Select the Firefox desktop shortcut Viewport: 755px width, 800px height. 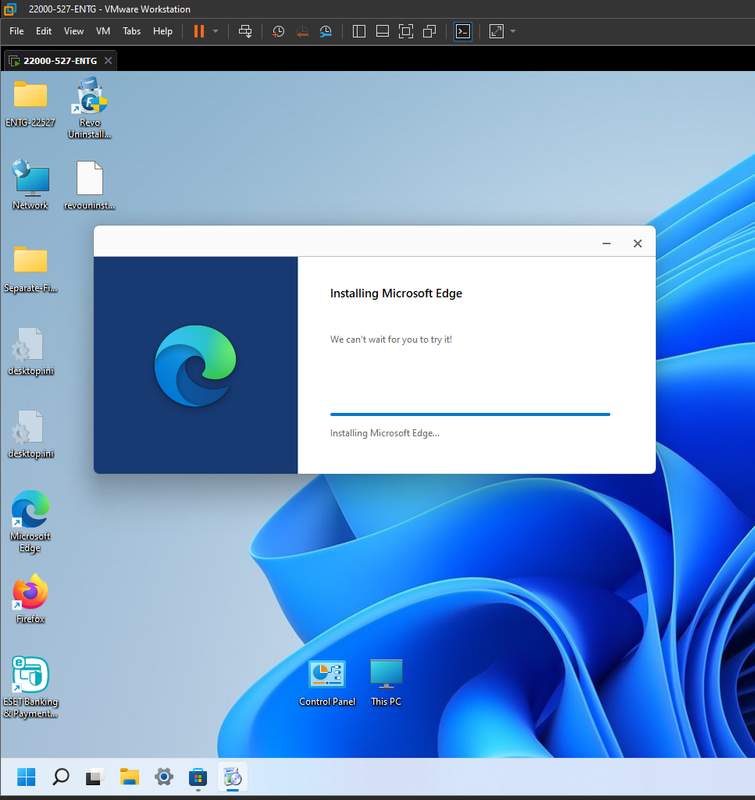tap(31, 599)
